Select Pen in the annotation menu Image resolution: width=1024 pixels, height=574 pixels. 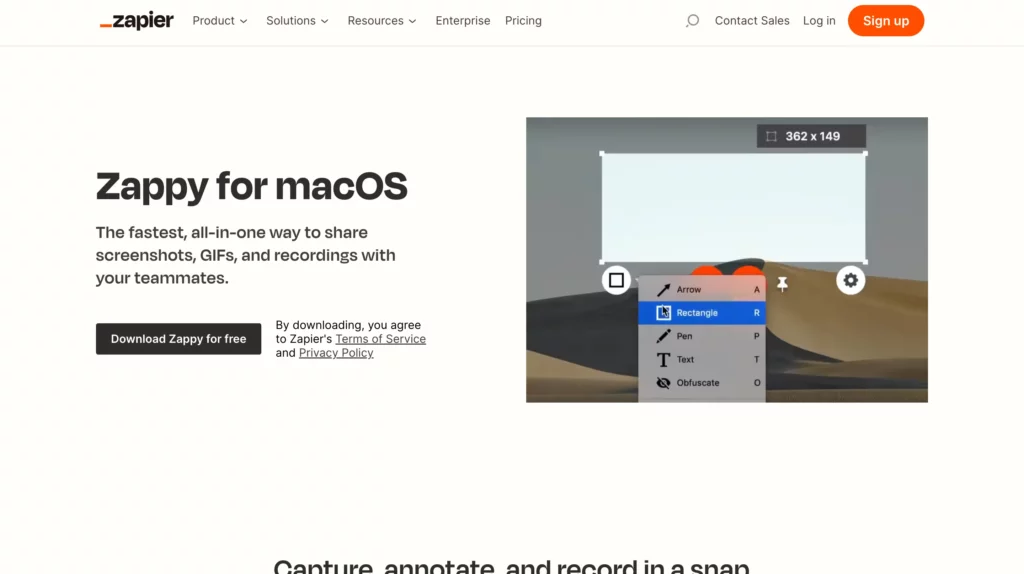(x=701, y=336)
